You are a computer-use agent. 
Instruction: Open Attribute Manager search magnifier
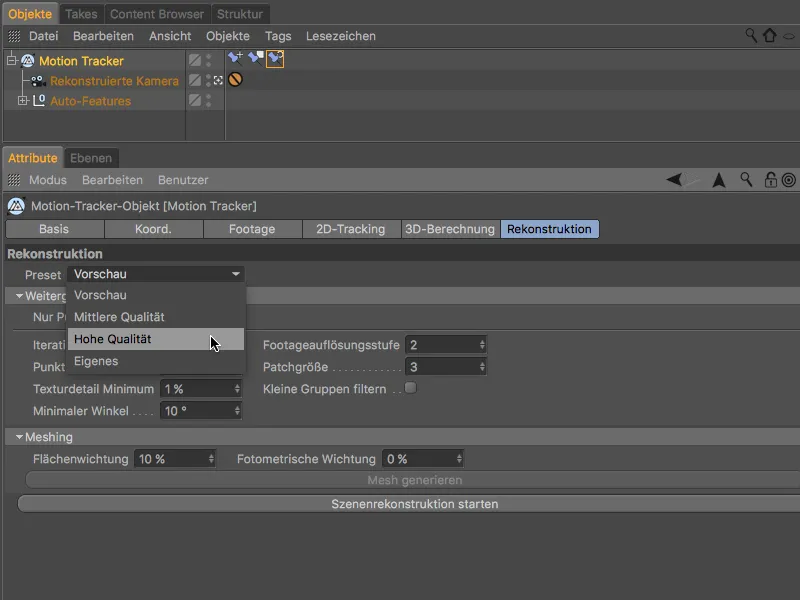coord(746,180)
